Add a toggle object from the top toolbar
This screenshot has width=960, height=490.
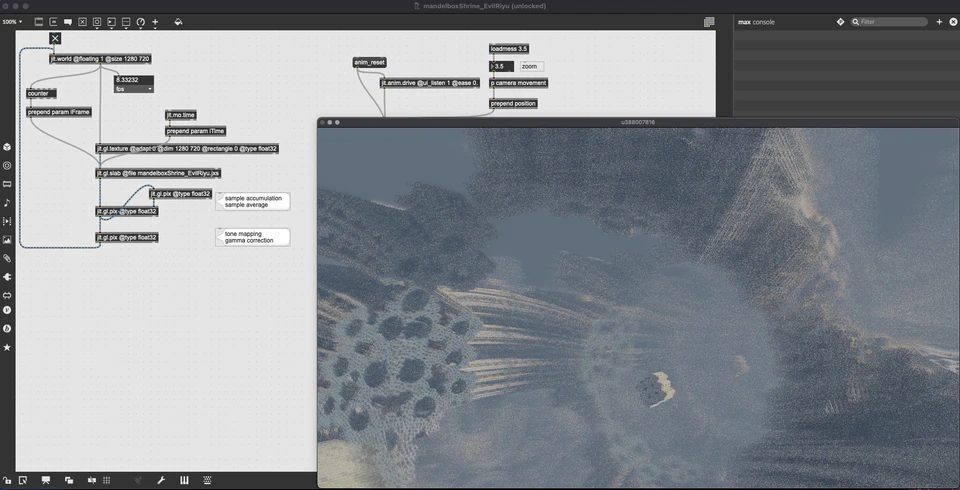[83, 22]
